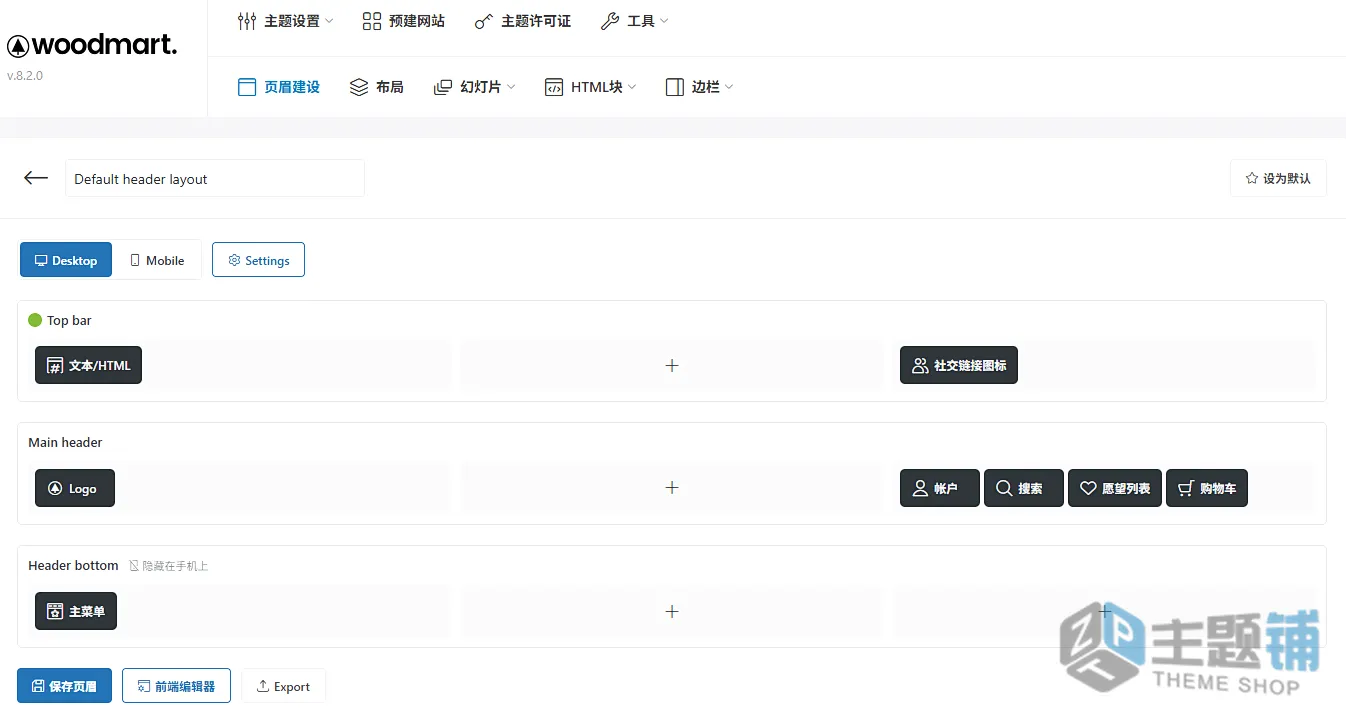
Task: Open the 幻灯片 menu
Action: tap(474, 87)
